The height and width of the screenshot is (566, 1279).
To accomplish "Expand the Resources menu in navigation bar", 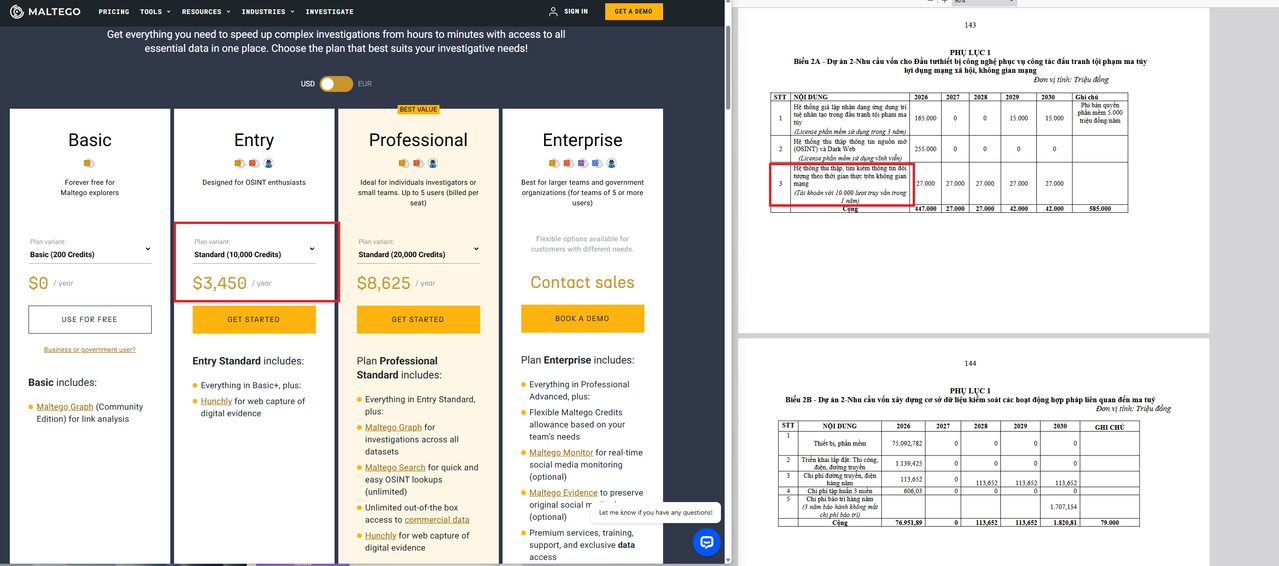I will coord(206,12).
